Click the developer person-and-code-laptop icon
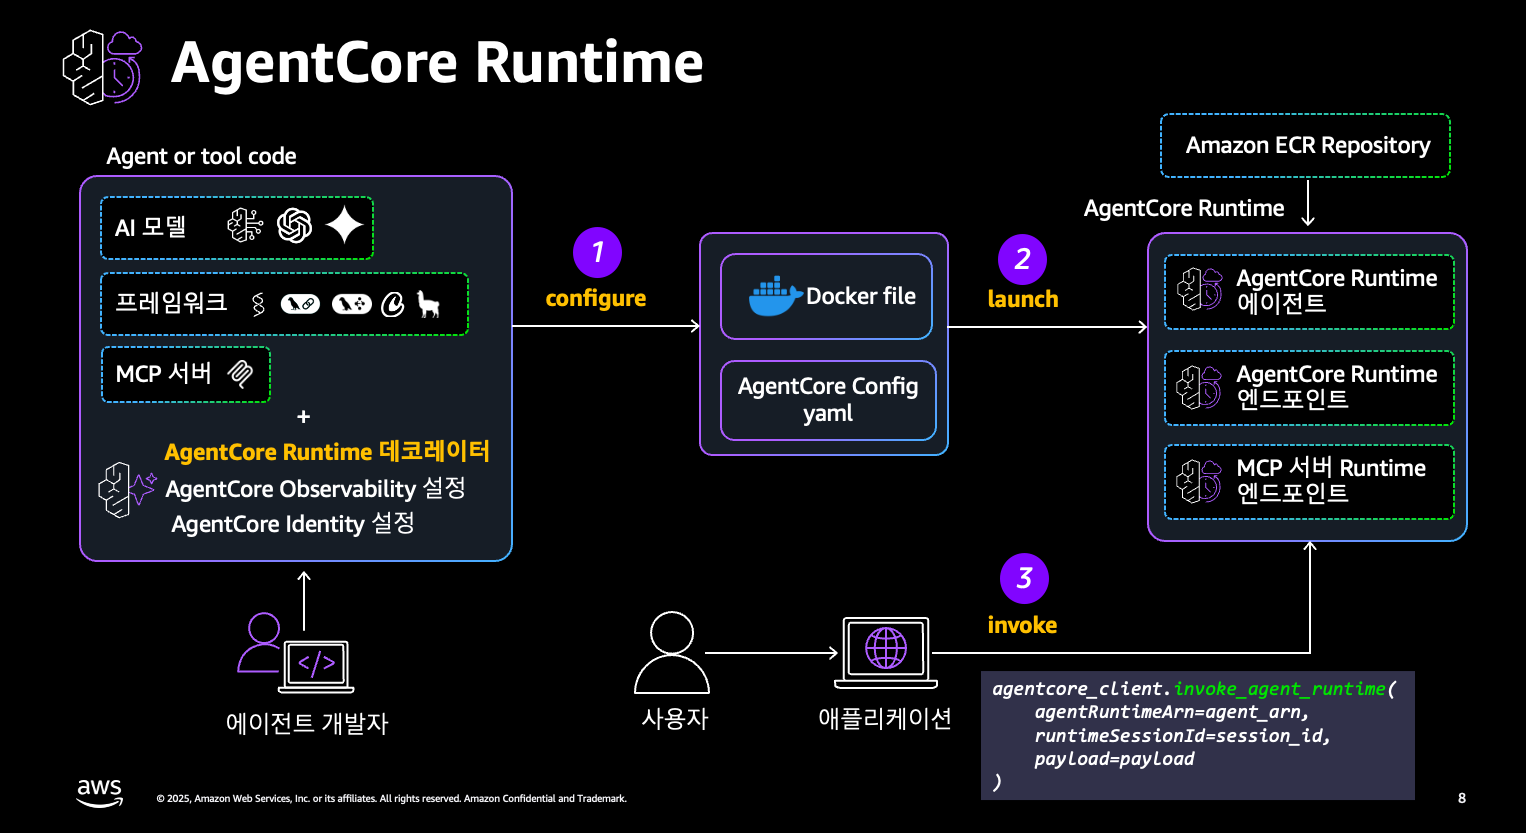This screenshot has width=1526, height=833. point(295,652)
